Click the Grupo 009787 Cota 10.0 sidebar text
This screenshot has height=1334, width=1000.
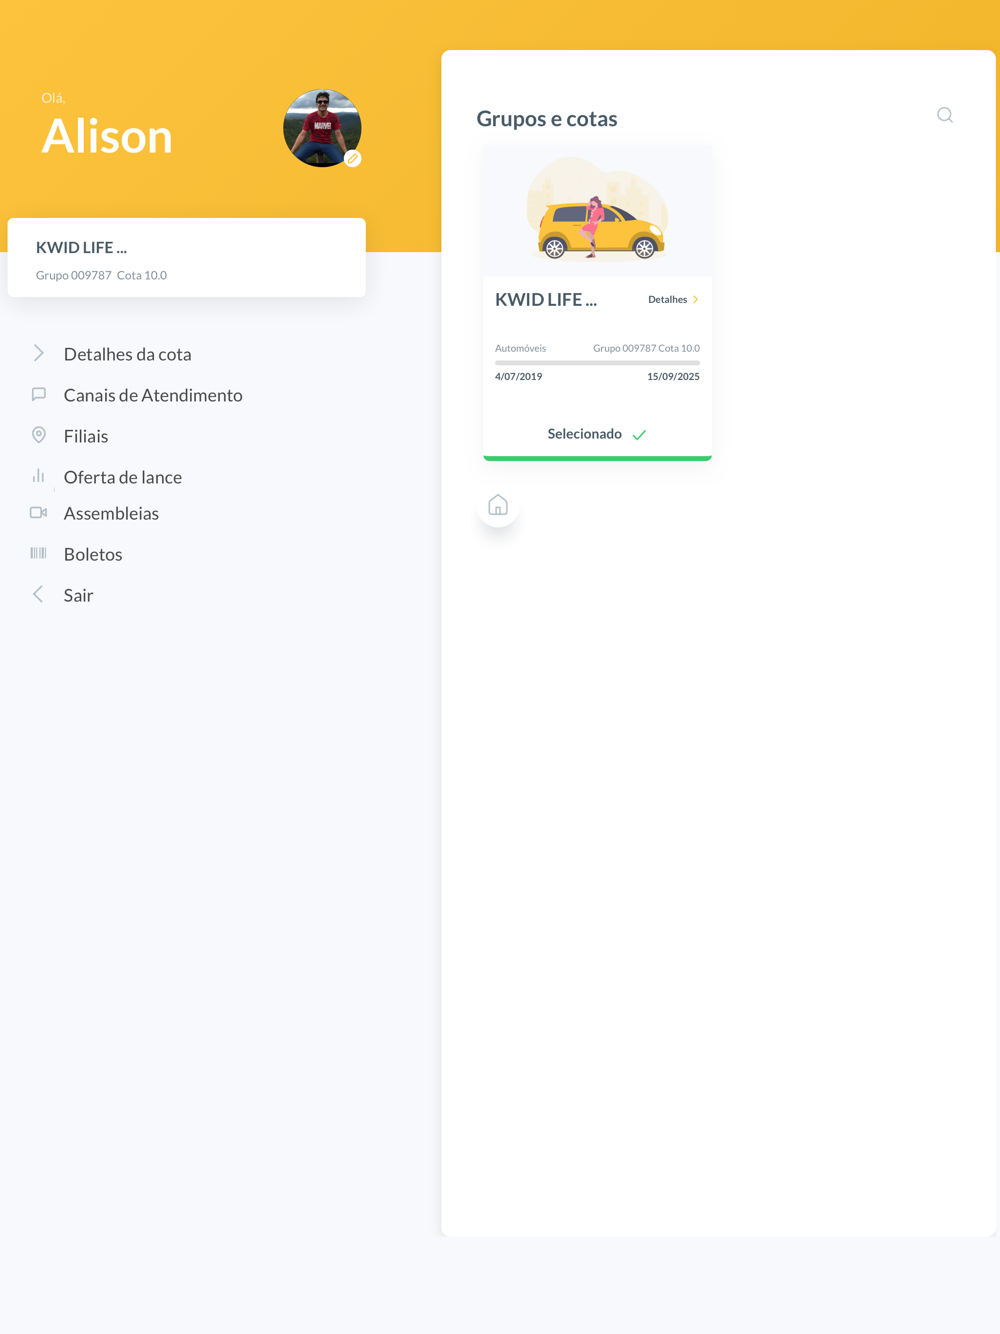point(101,275)
